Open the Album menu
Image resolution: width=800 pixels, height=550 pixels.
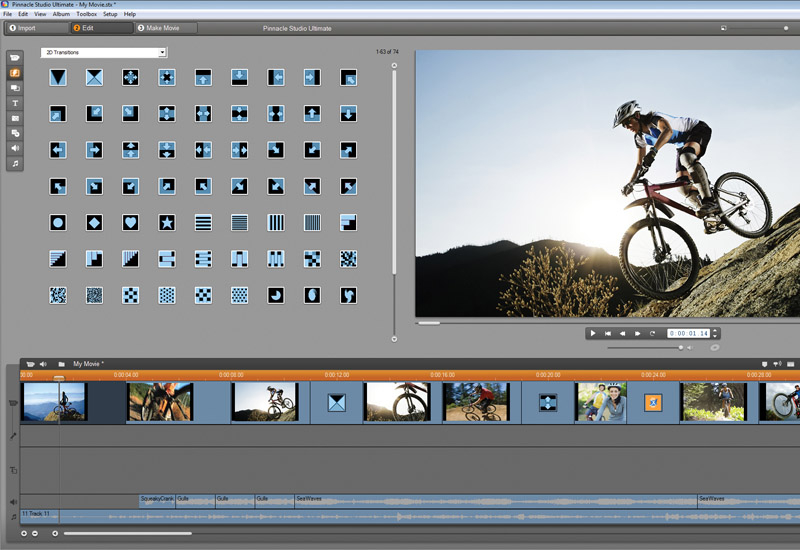pos(61,14)
